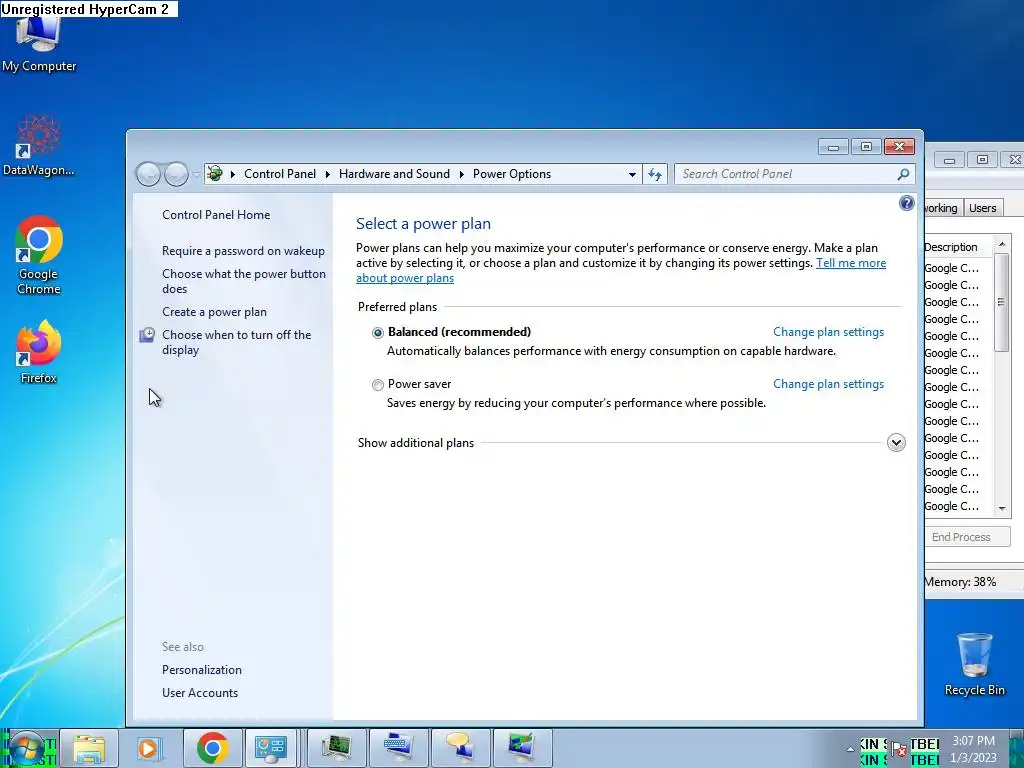Image resolution: width=1024 pixels, height=768 pixels.
Task: Click End Process in Task Manager
Action: coord(967,537)
